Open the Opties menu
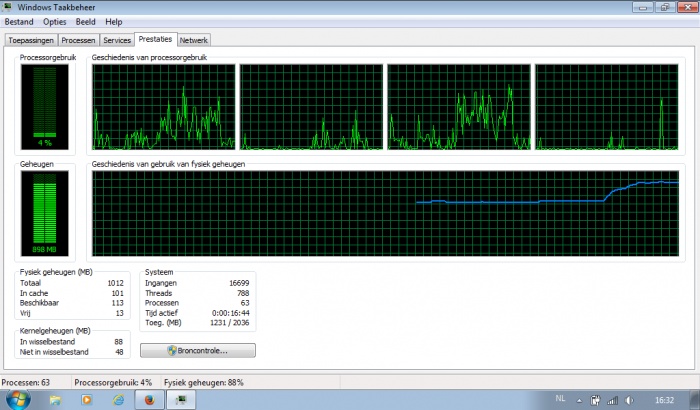The image size is (700, 410). tap(54, 22)
